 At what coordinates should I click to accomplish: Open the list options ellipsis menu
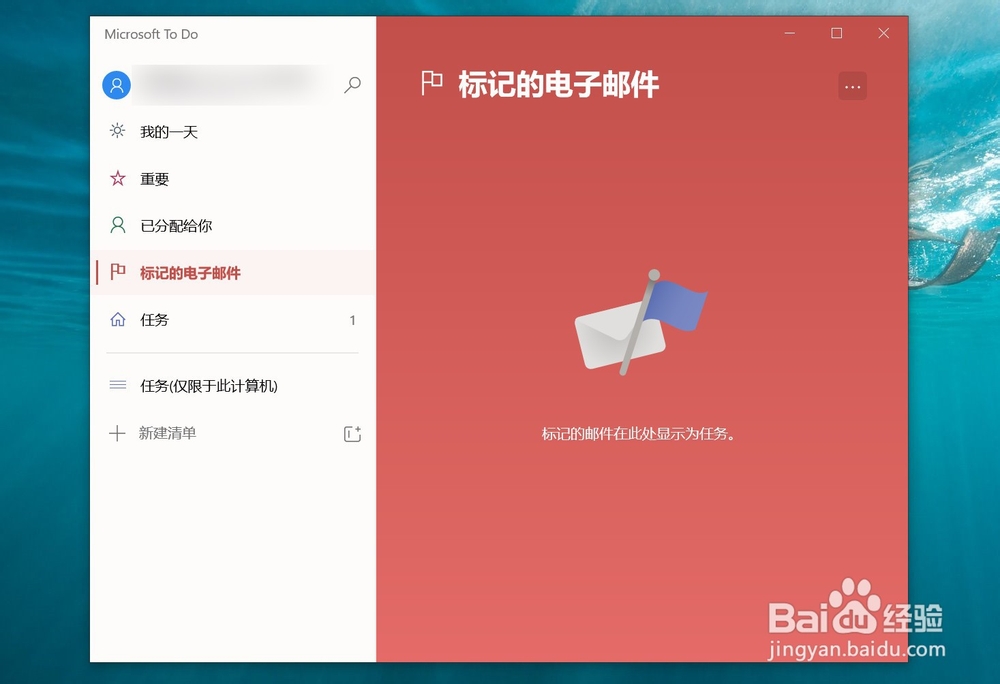click(852, 86)
